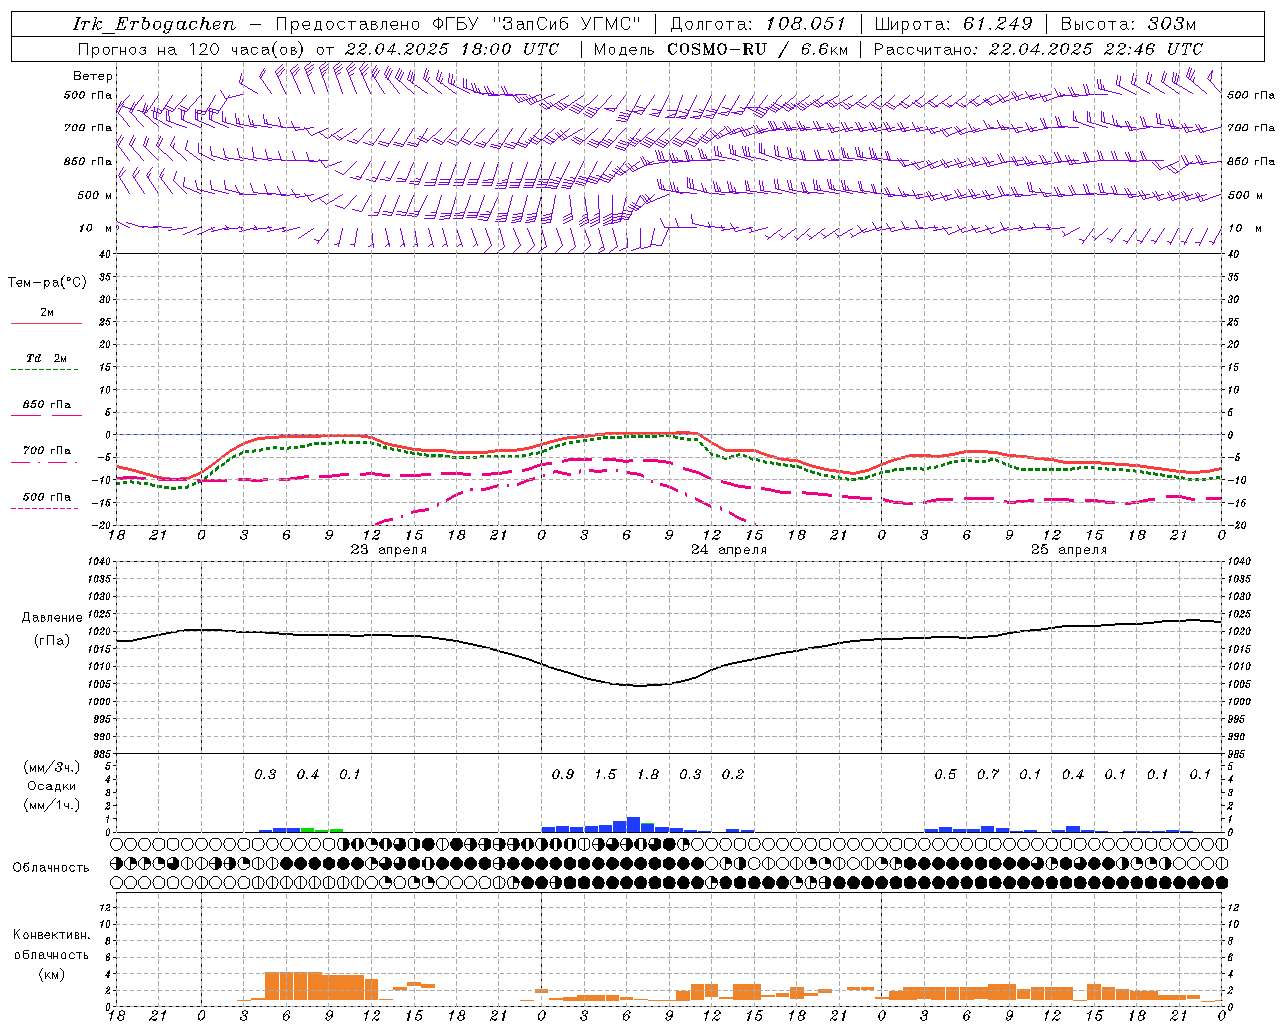
Task: Click the elevation value 303м
Action: point(1170,24)
